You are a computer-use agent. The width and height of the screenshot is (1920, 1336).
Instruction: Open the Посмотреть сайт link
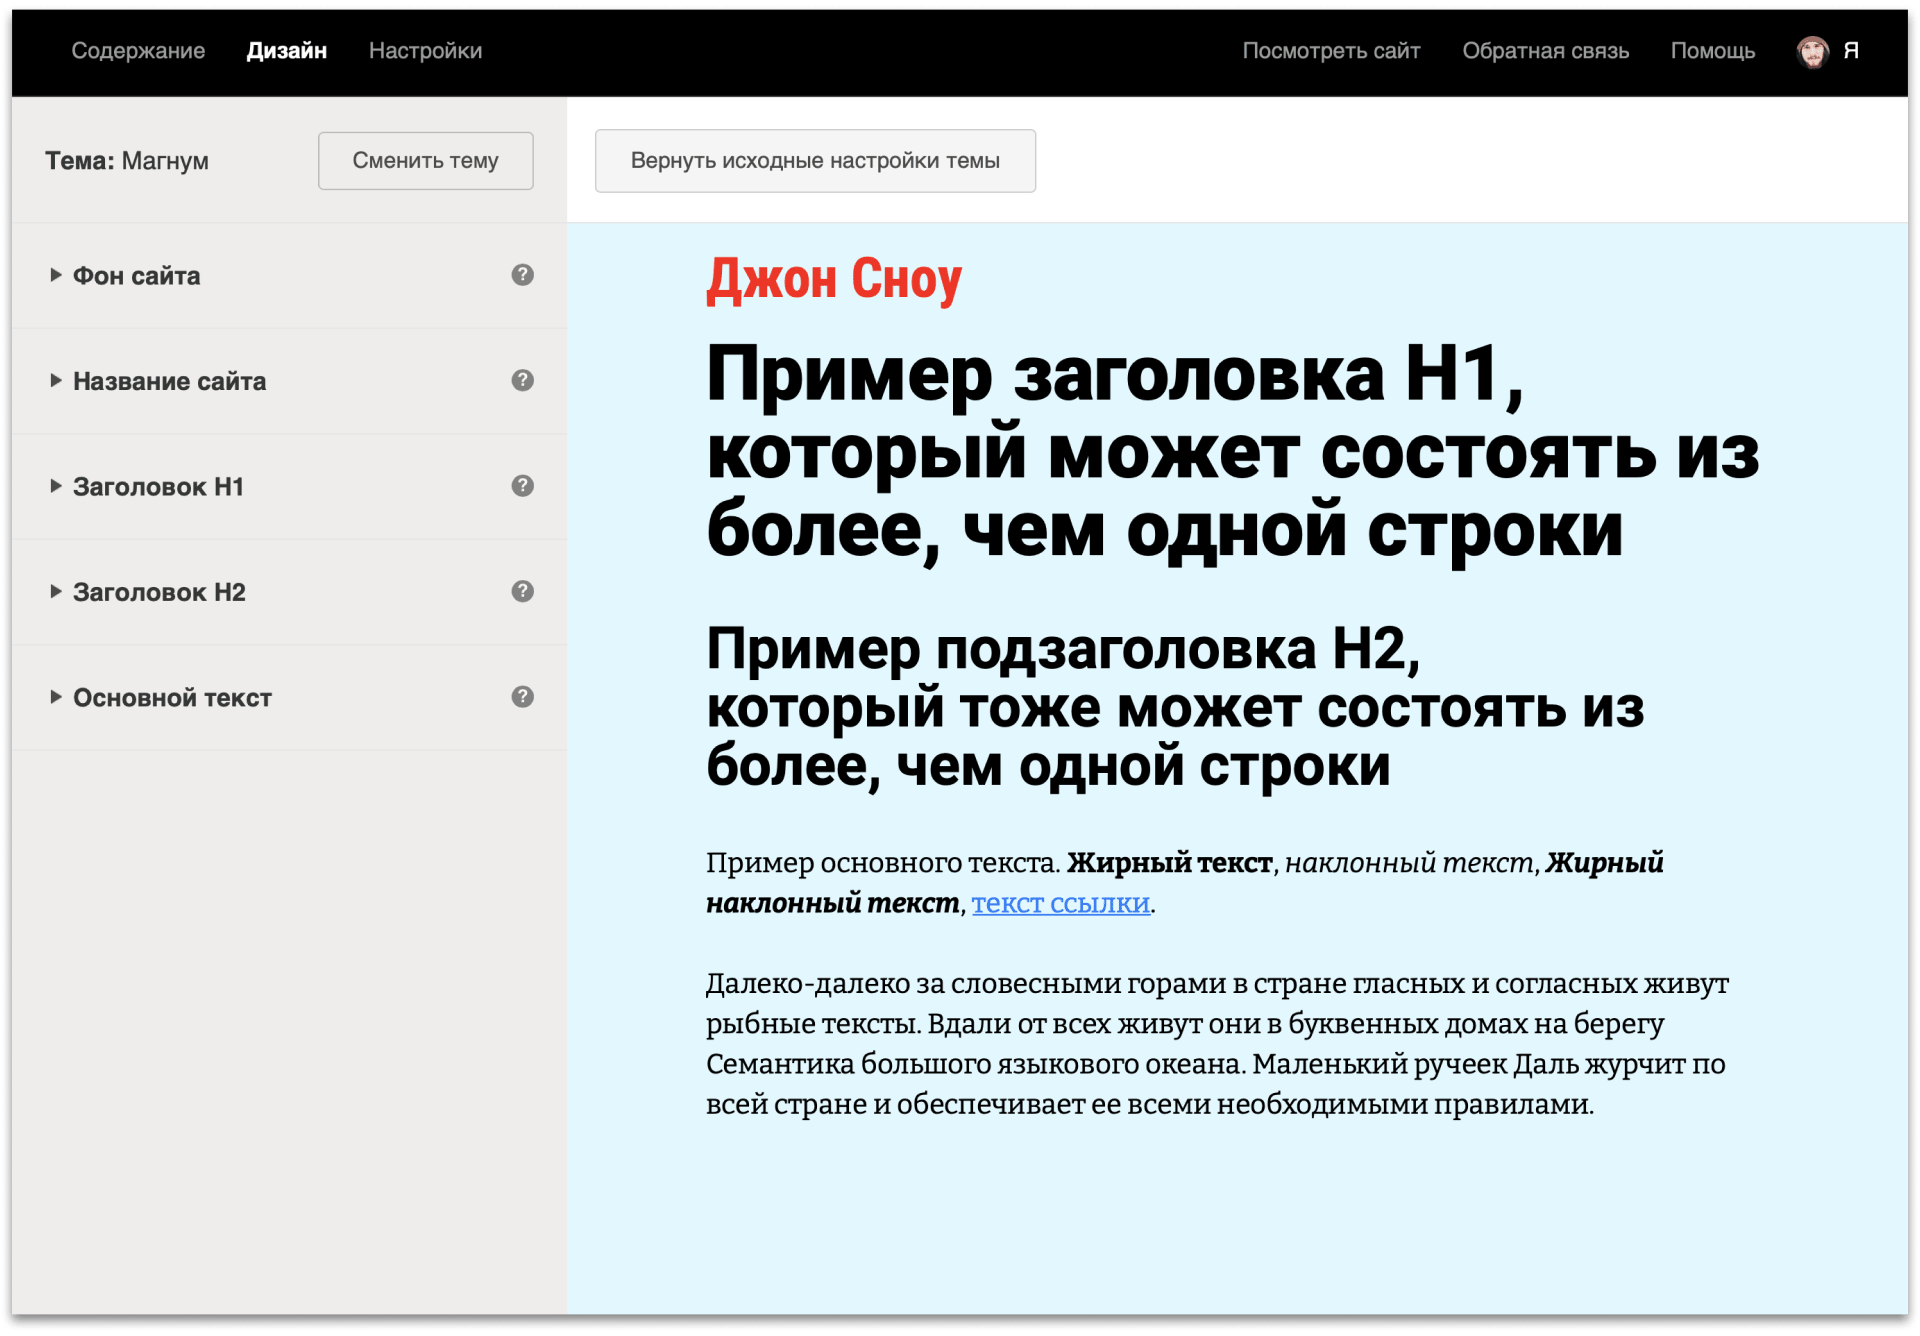1331,51
